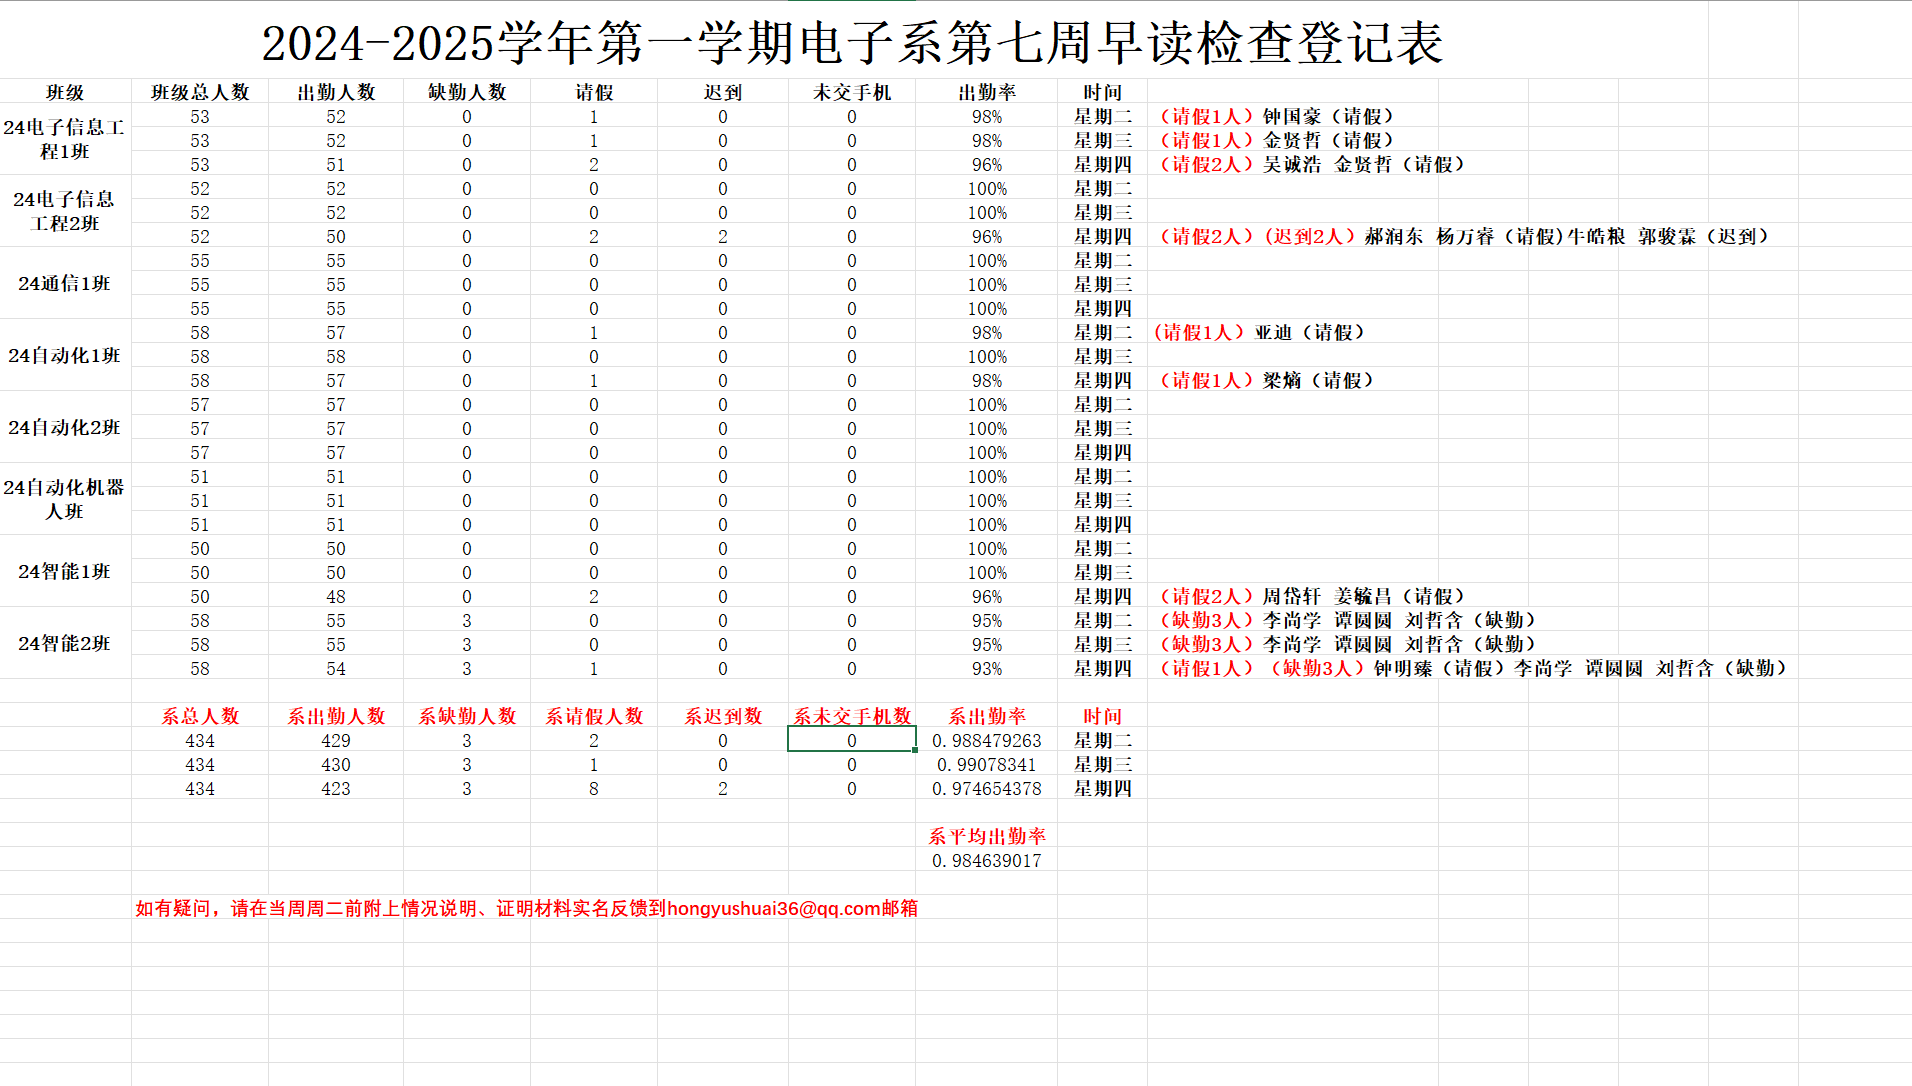Select the 出勤人数 header cell
The image size is (1912, 1086).
tap(336, 92)
